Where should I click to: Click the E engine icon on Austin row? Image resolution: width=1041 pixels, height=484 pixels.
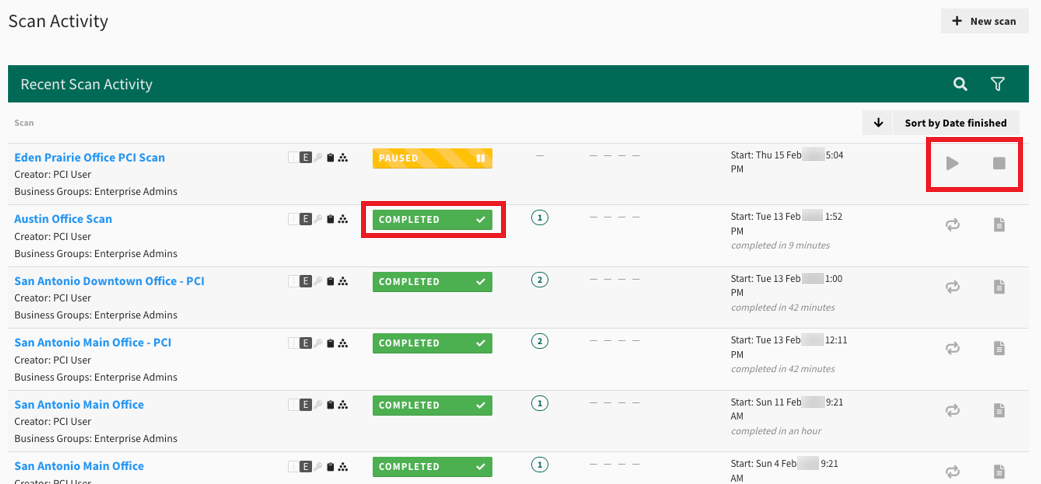pyautogui.click(x=306, y=219)
